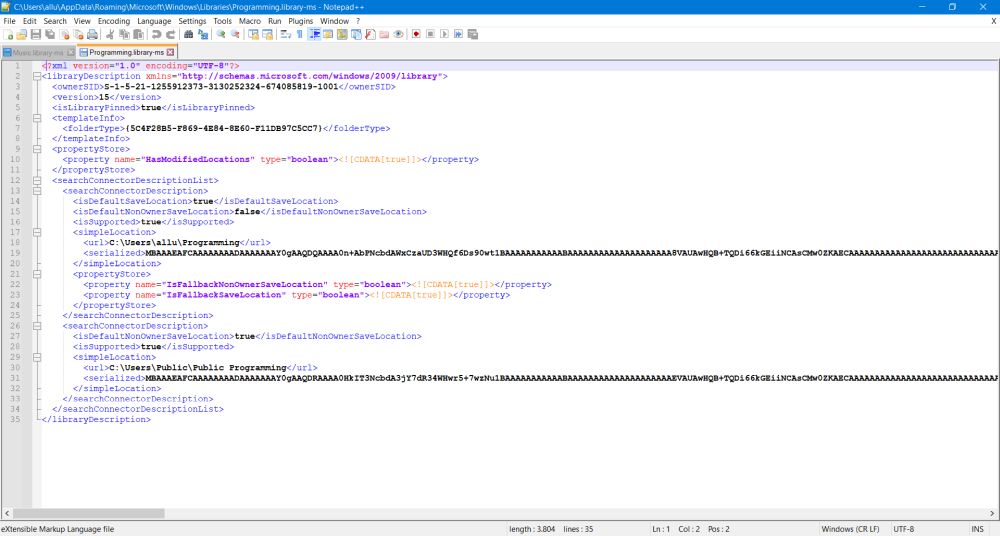This screenshot has height=536, width=1000.
Task: Toggle INS overwrite mode in status bar
Action: (977, 529)
